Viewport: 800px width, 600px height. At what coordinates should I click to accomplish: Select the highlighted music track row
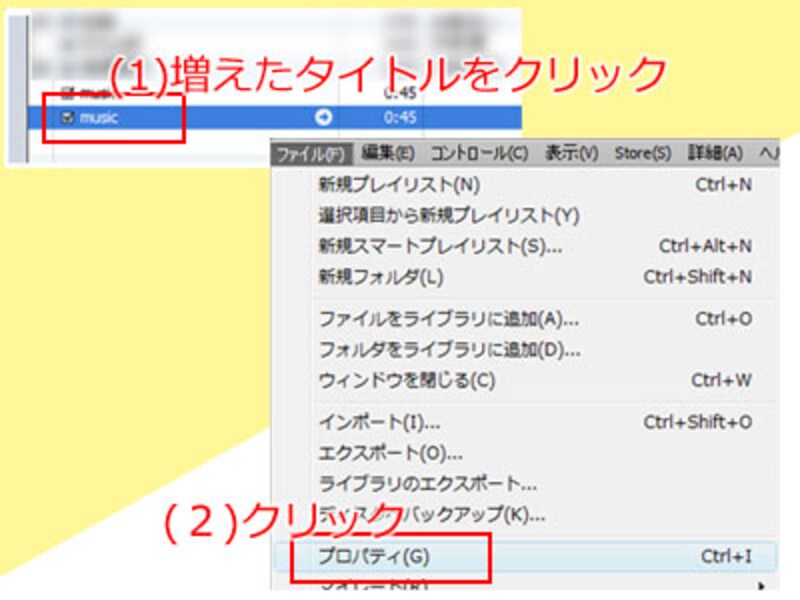180,115
